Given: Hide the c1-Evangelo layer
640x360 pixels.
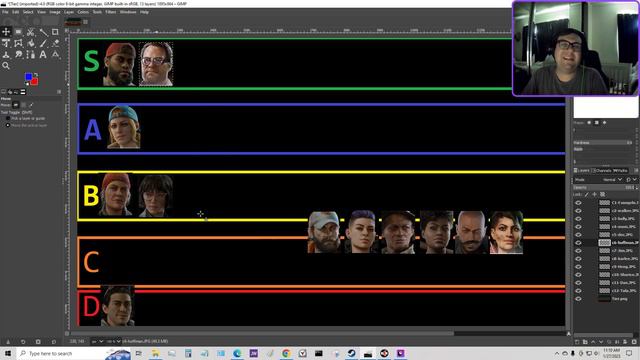Looking at the screenshot, I should (x=578, y=203).
